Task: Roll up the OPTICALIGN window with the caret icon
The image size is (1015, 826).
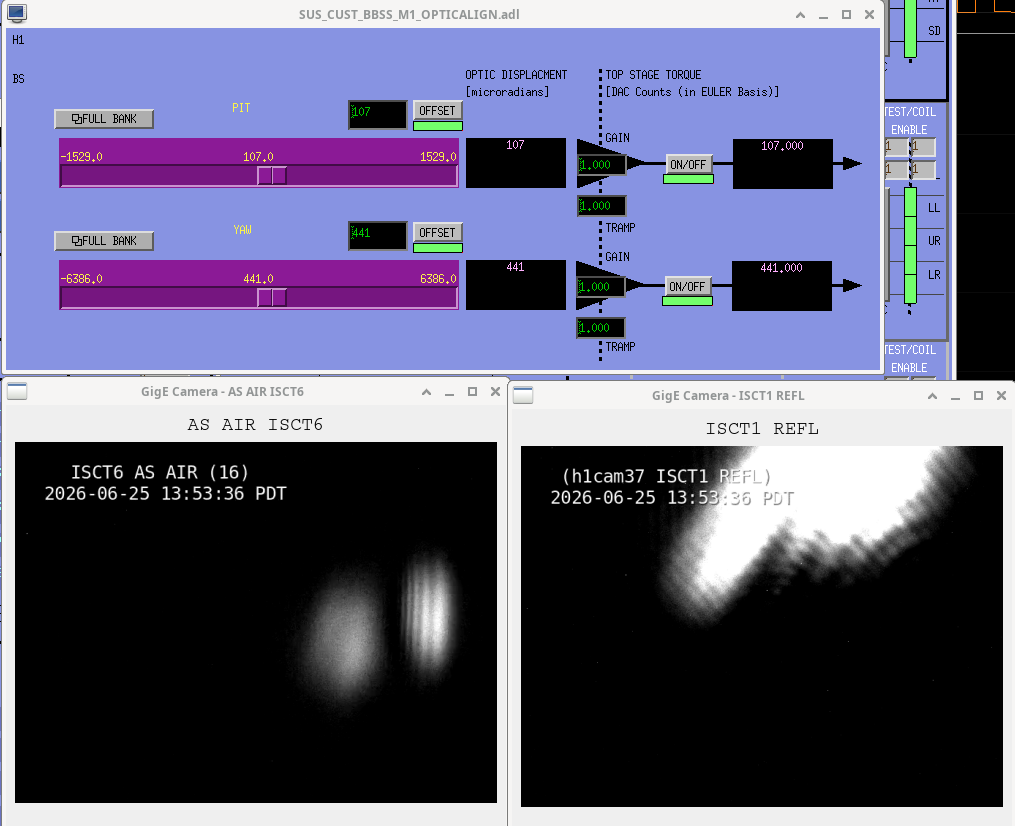Action: click(801, 14)
